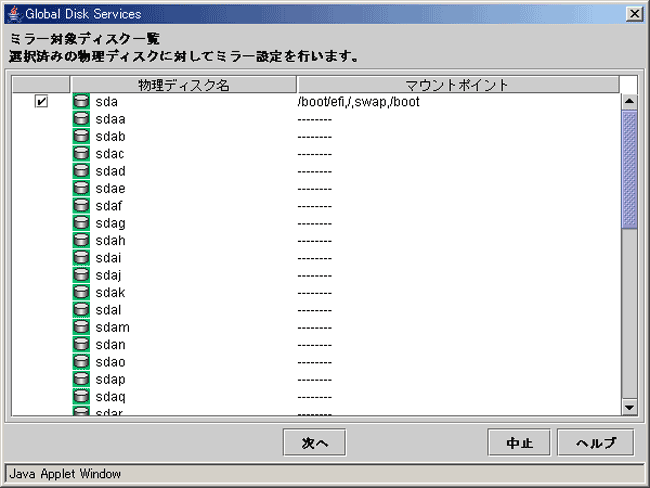
Task: Select the sdac row name
Action: coord(110,154)
